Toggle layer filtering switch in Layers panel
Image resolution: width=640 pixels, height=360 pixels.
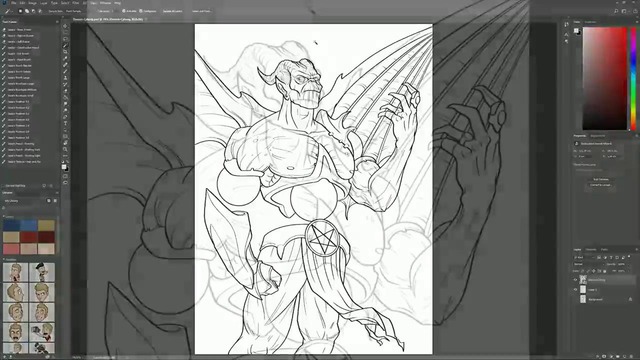(629, 256)
